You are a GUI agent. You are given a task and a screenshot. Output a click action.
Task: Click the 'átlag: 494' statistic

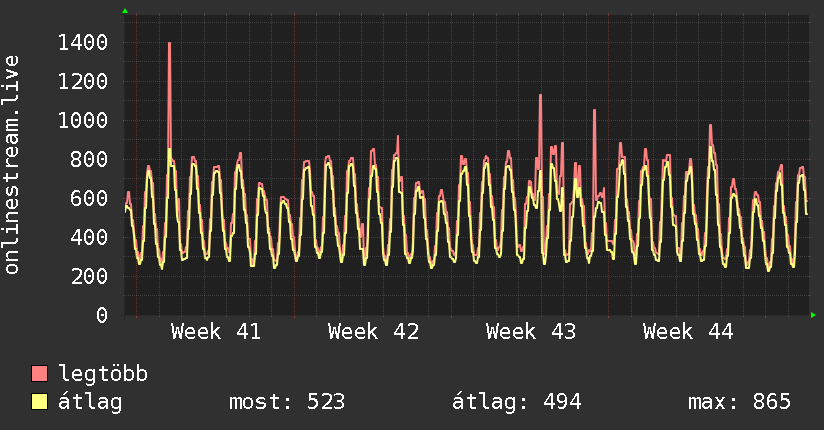(x=517, y=402)
